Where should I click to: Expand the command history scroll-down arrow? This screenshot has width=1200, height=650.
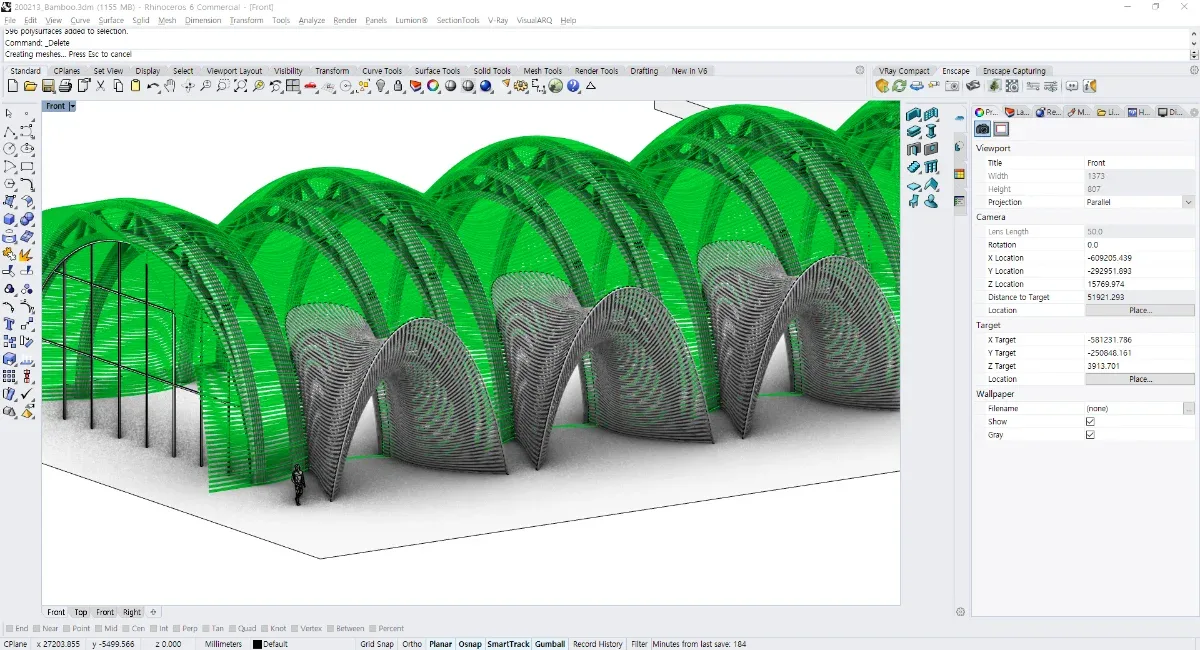click(x=1194, y=43)
